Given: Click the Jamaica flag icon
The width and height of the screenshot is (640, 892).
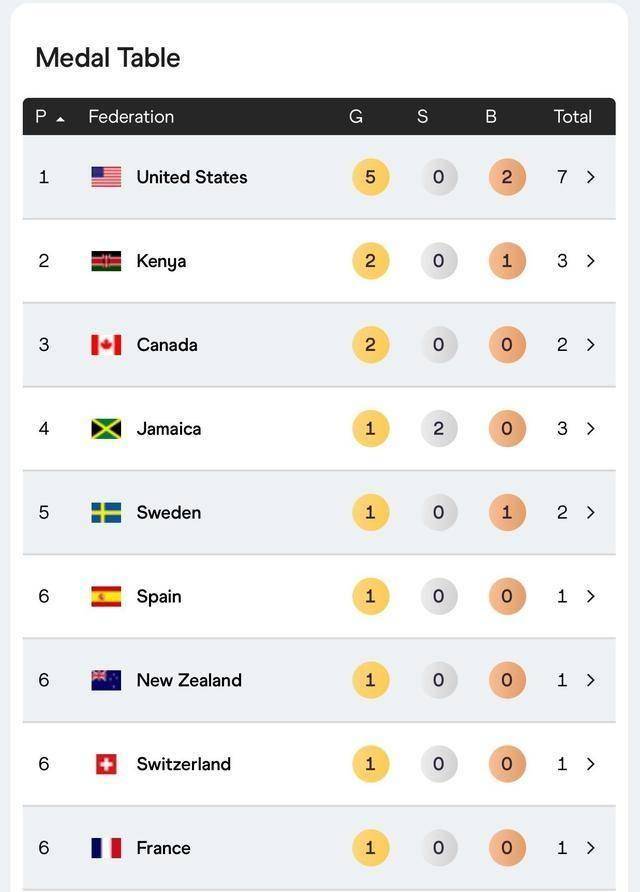Looking at the screenshot, I should tap(106, 429).
